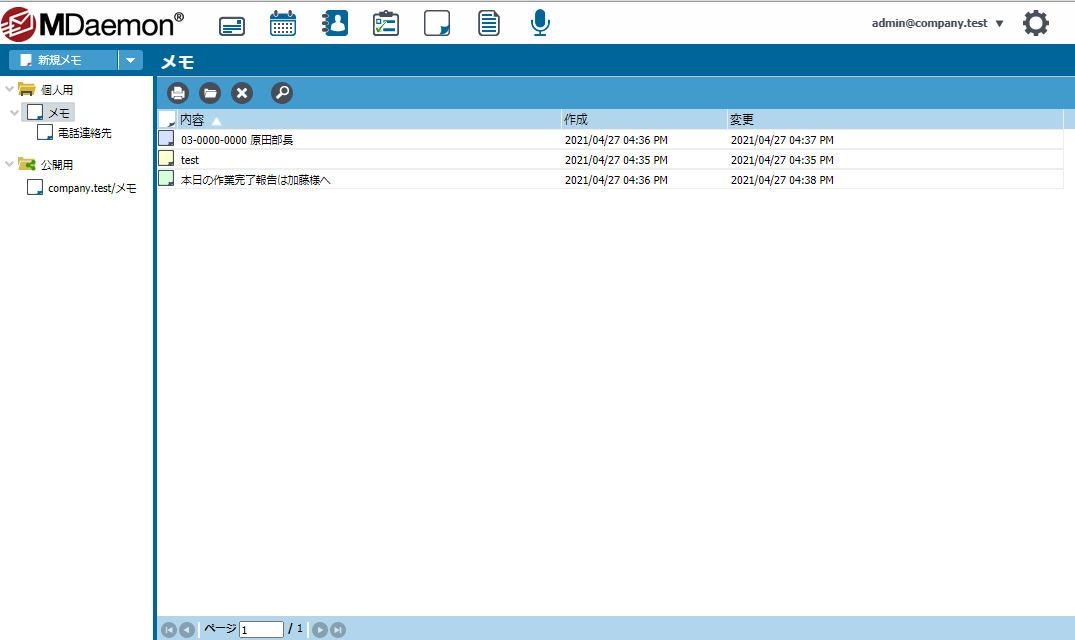Open search with the magnifier icon
This screenshot has width=1075, height=640.
(x=282, y=93)
